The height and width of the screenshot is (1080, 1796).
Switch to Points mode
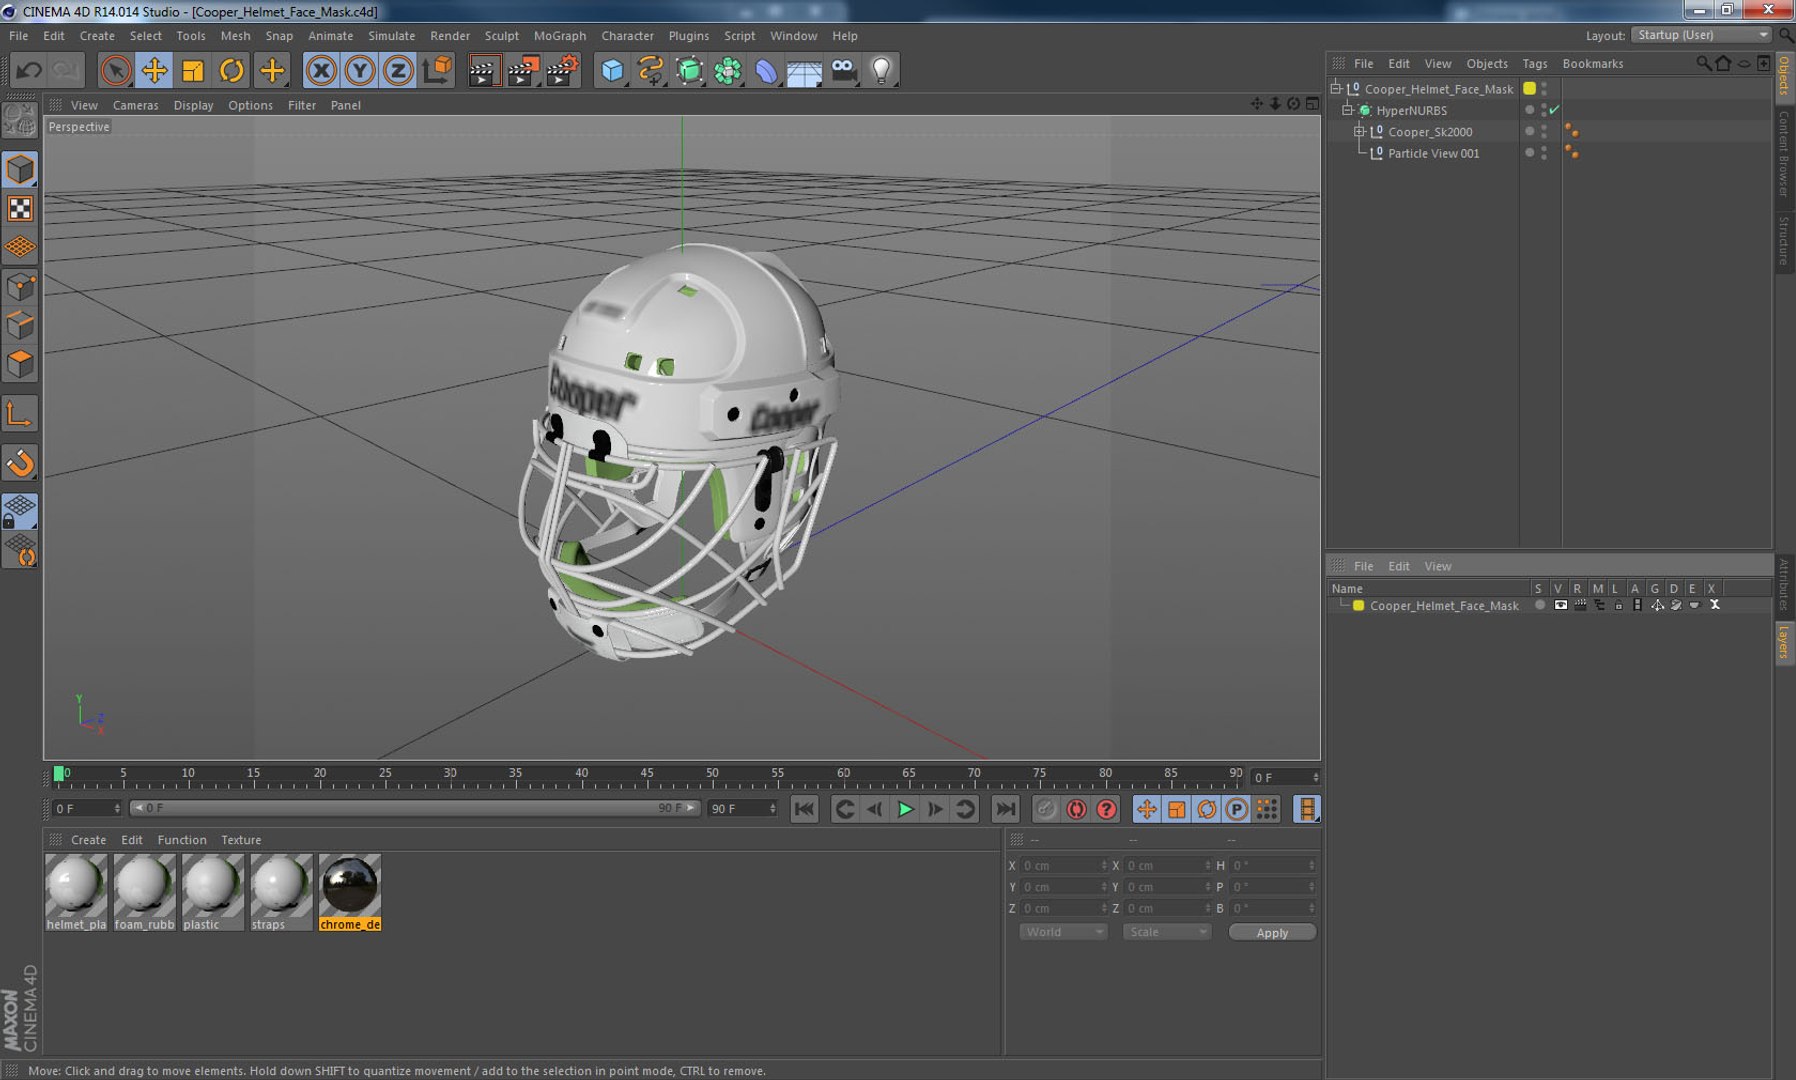(x=20, y=288)
